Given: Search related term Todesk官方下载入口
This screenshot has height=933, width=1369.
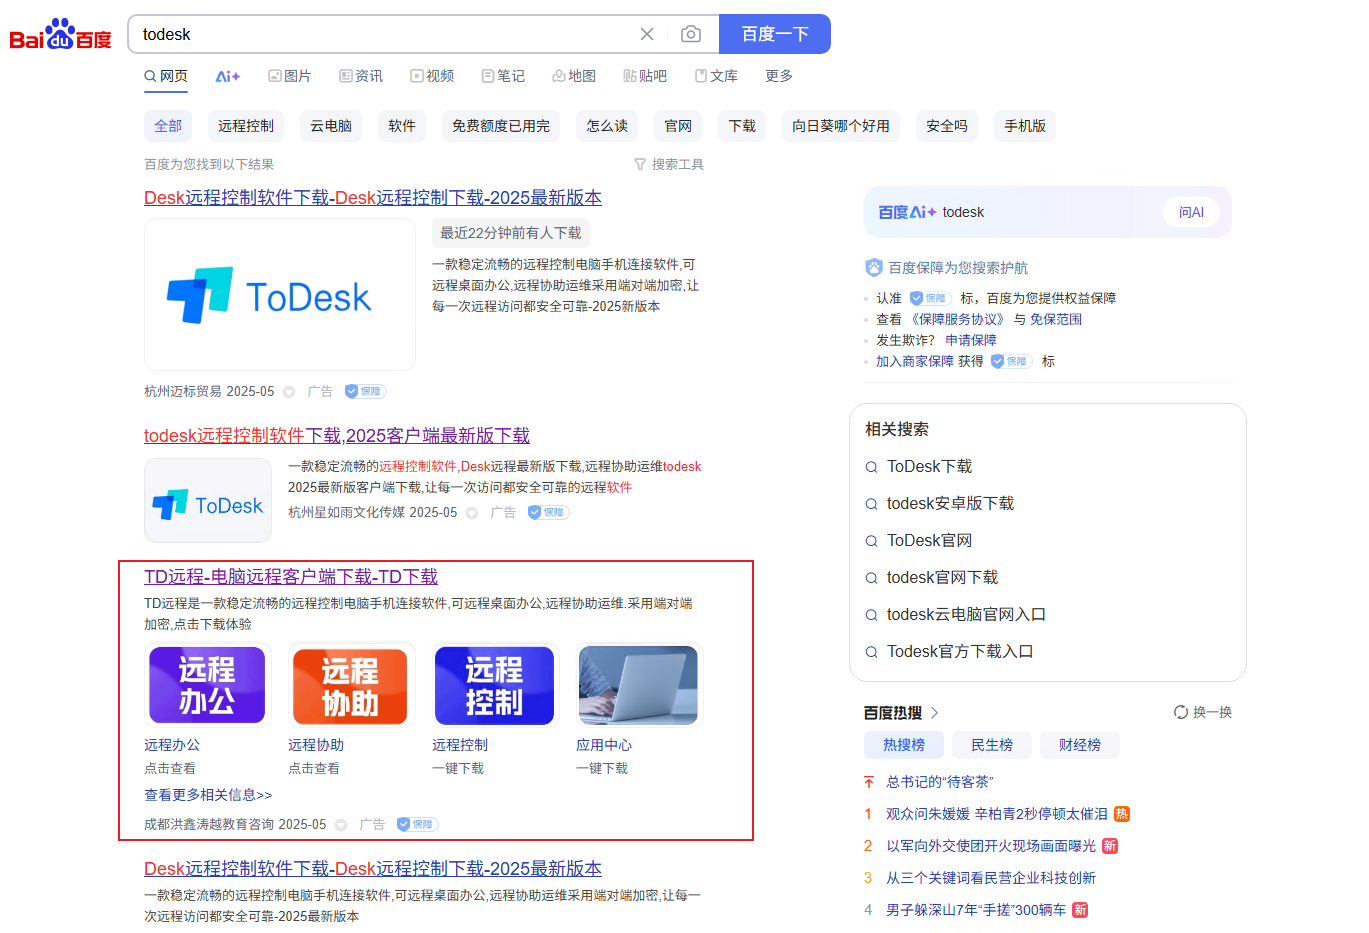Looking at the screenshot, I should click(x=960, y=652).
